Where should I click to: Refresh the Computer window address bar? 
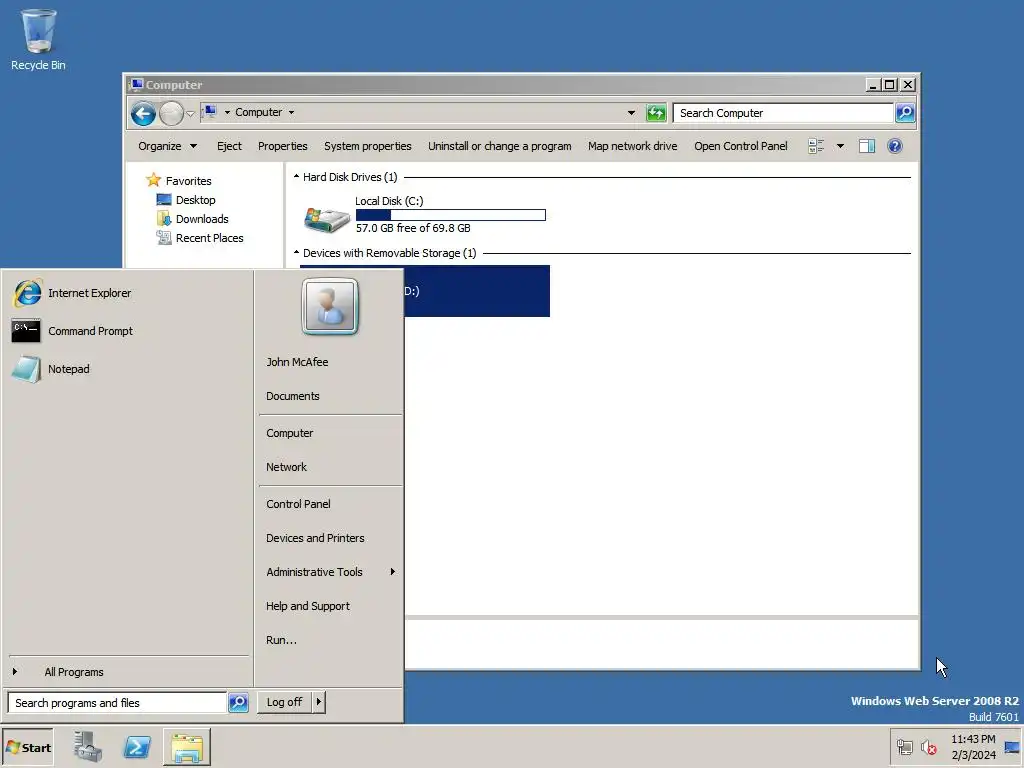[x=656, y=113]
